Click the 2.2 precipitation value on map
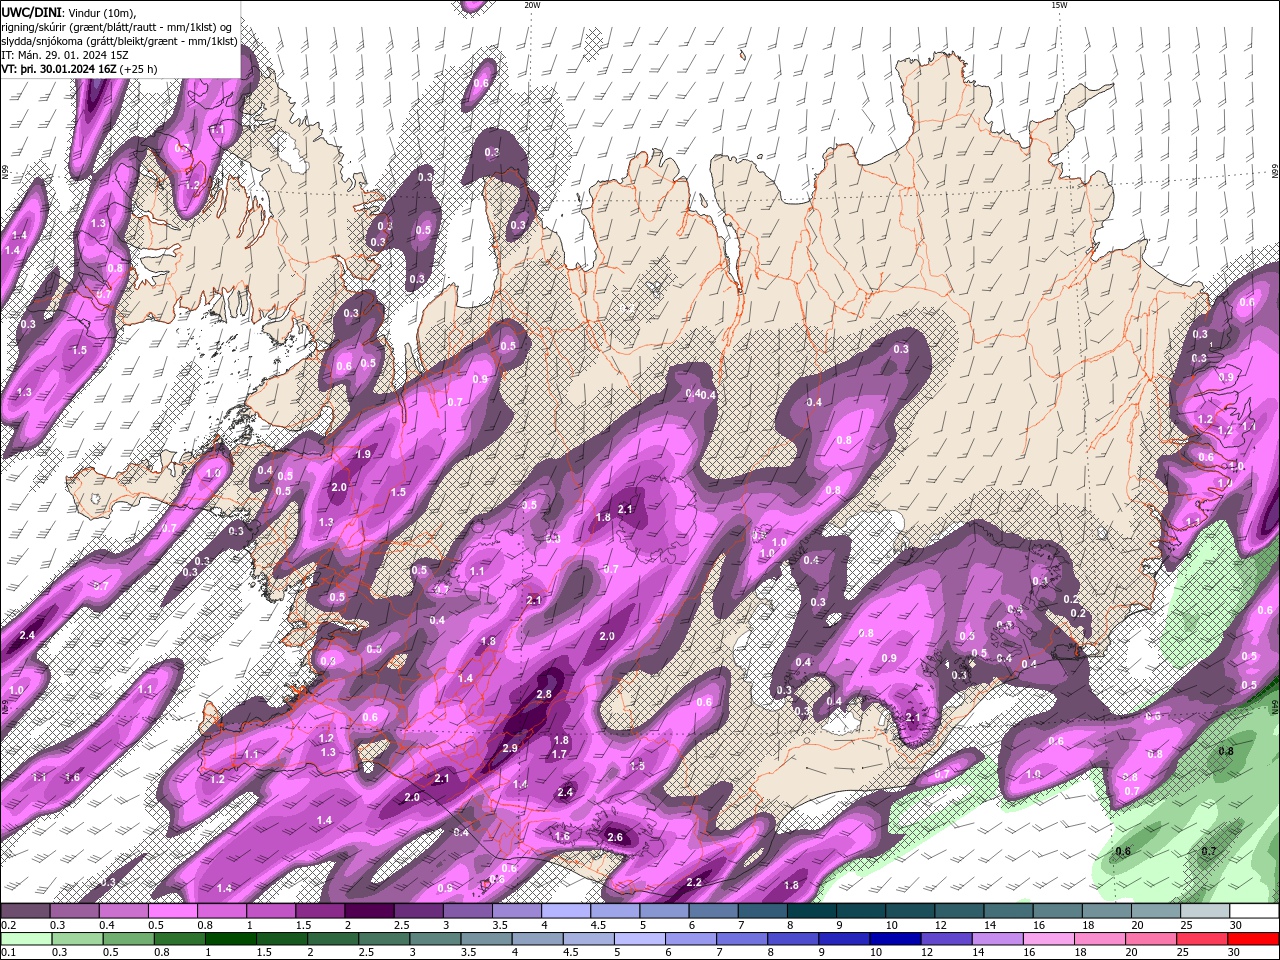 pyautogui.click(x=694, y=882)
